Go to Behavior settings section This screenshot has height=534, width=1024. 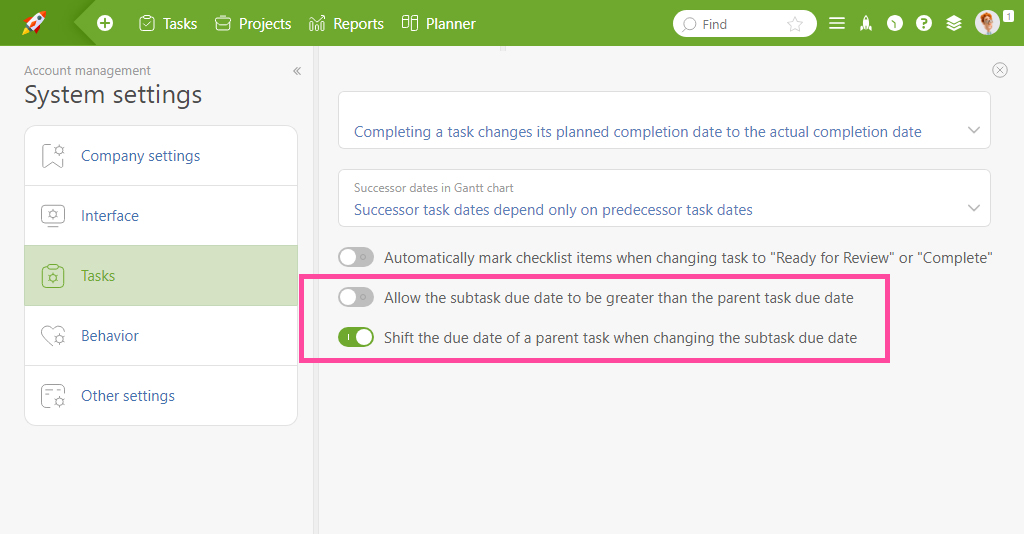[161, 336]
